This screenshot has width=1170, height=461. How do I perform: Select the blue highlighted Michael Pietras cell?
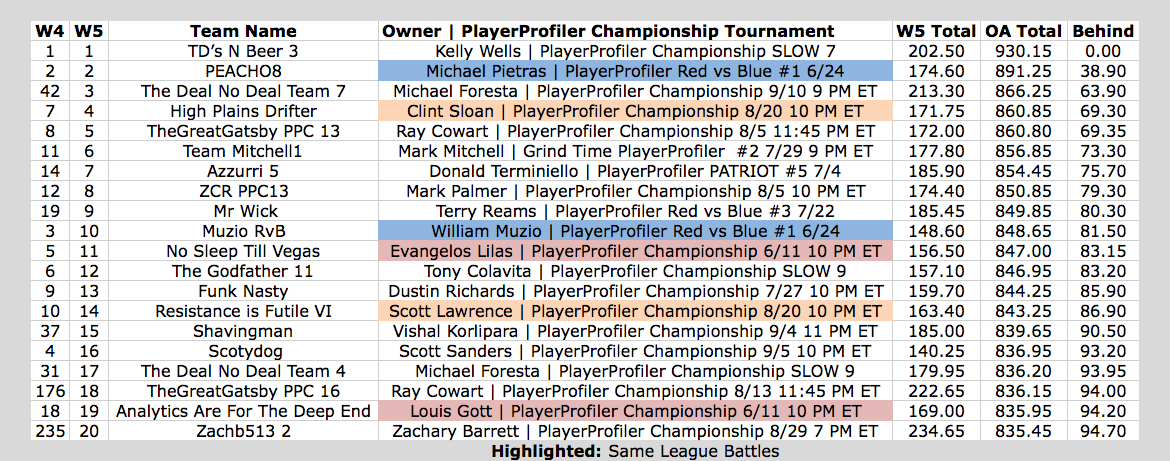[x=636, y=71]
